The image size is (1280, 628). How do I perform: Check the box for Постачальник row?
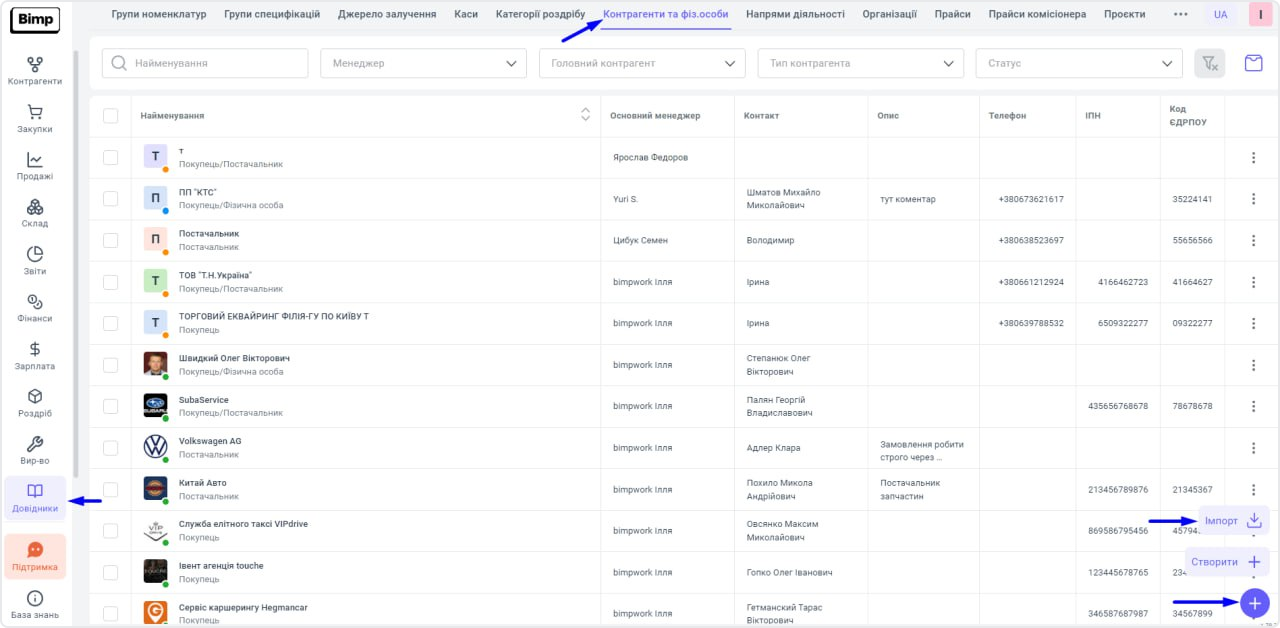tap(110, 240)
